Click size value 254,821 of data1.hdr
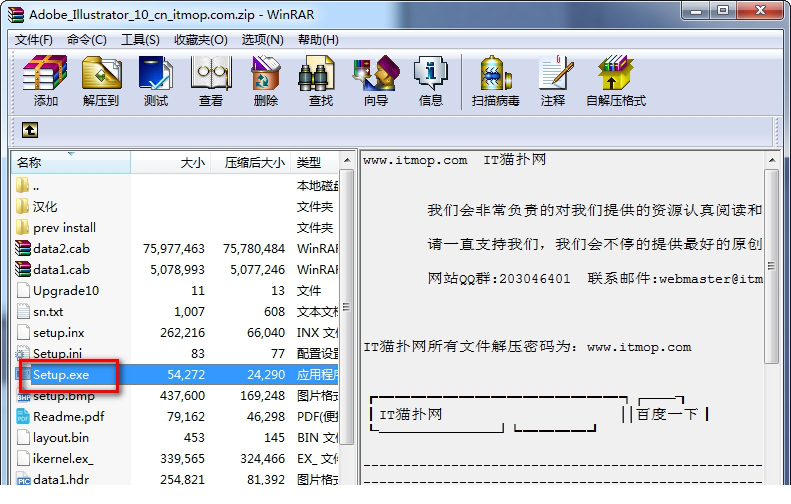The width and height of the screenshot is (791, 504). [182, 479]
